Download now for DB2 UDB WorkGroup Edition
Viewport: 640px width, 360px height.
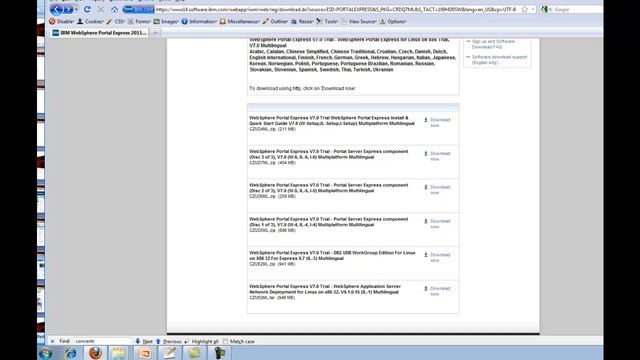(x=437, y=257)
